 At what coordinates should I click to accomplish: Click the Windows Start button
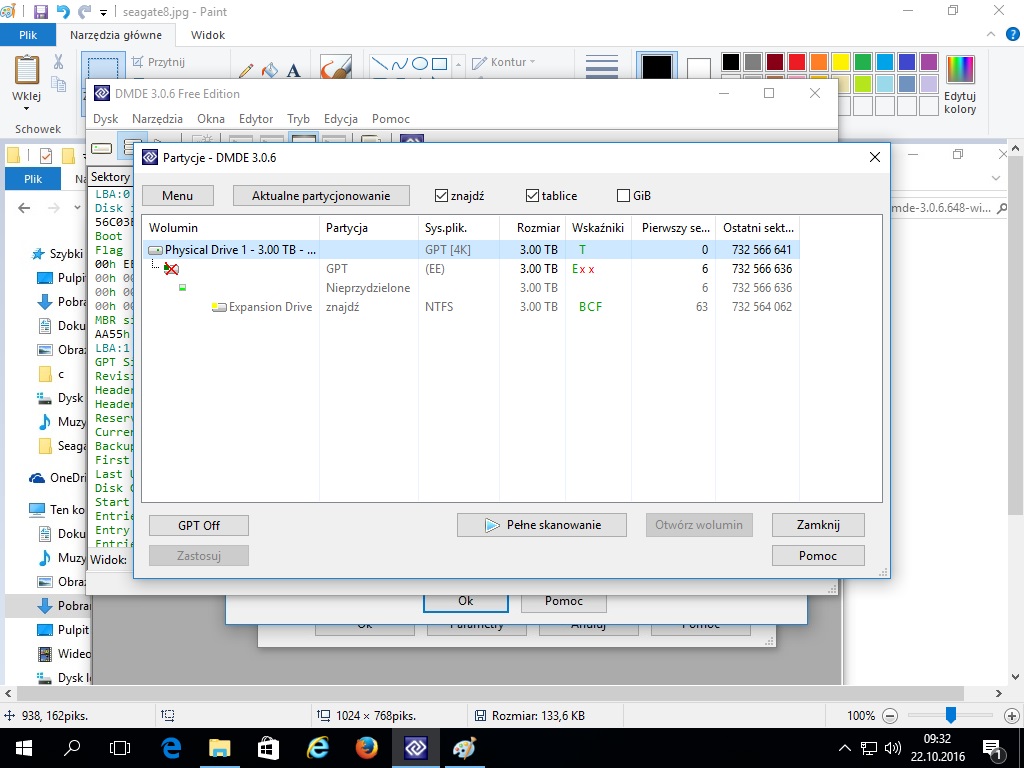pos(24,748)
